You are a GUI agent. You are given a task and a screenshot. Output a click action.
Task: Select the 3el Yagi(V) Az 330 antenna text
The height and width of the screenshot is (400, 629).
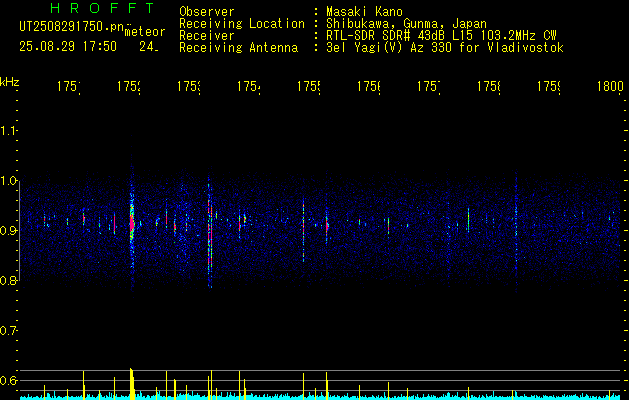445,48
